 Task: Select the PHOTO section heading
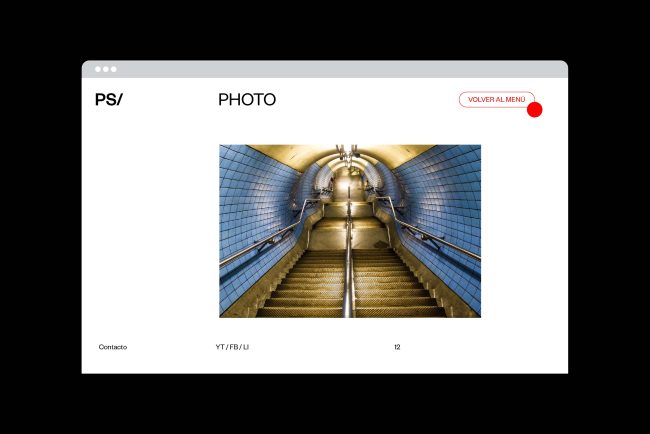point(246,100)
